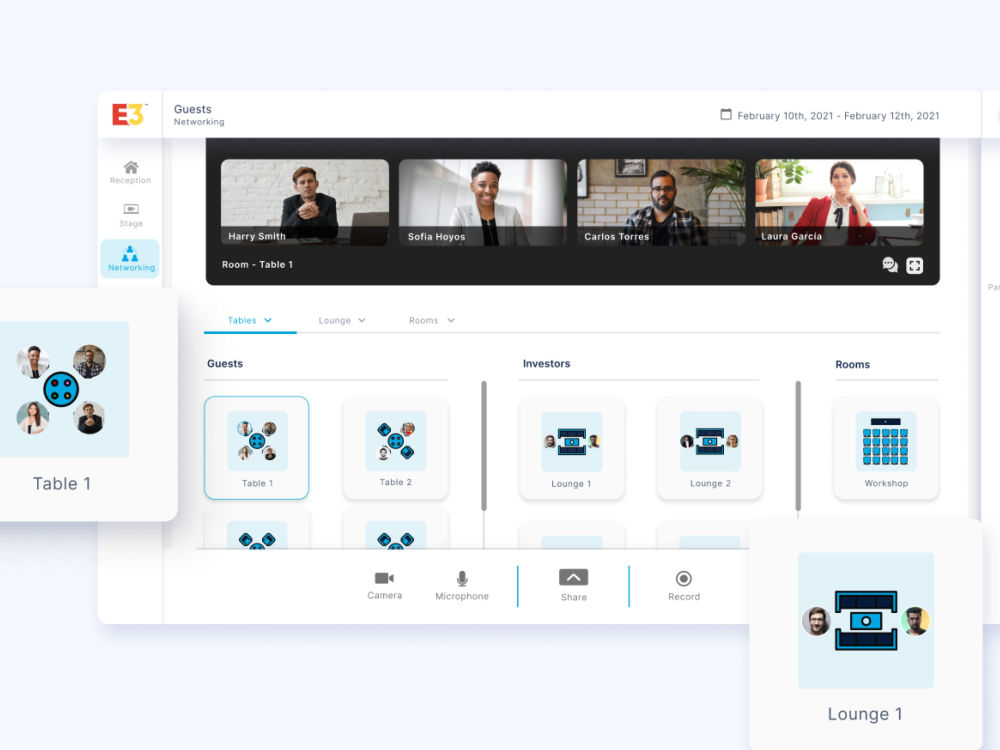Switch to the Rooms tab
This screenshot has width=1000, height=750.
(x=432, y=320)
